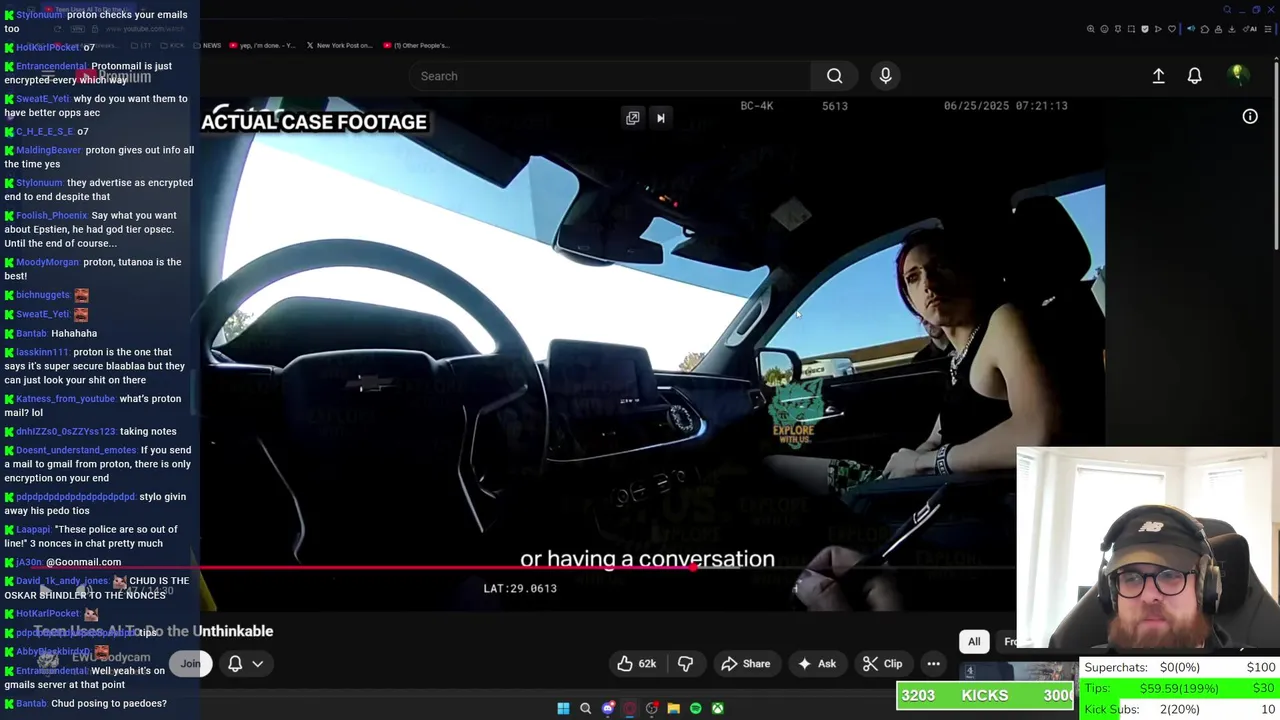Switch to the 'yep, i'm done' tab

pos(263,45)
